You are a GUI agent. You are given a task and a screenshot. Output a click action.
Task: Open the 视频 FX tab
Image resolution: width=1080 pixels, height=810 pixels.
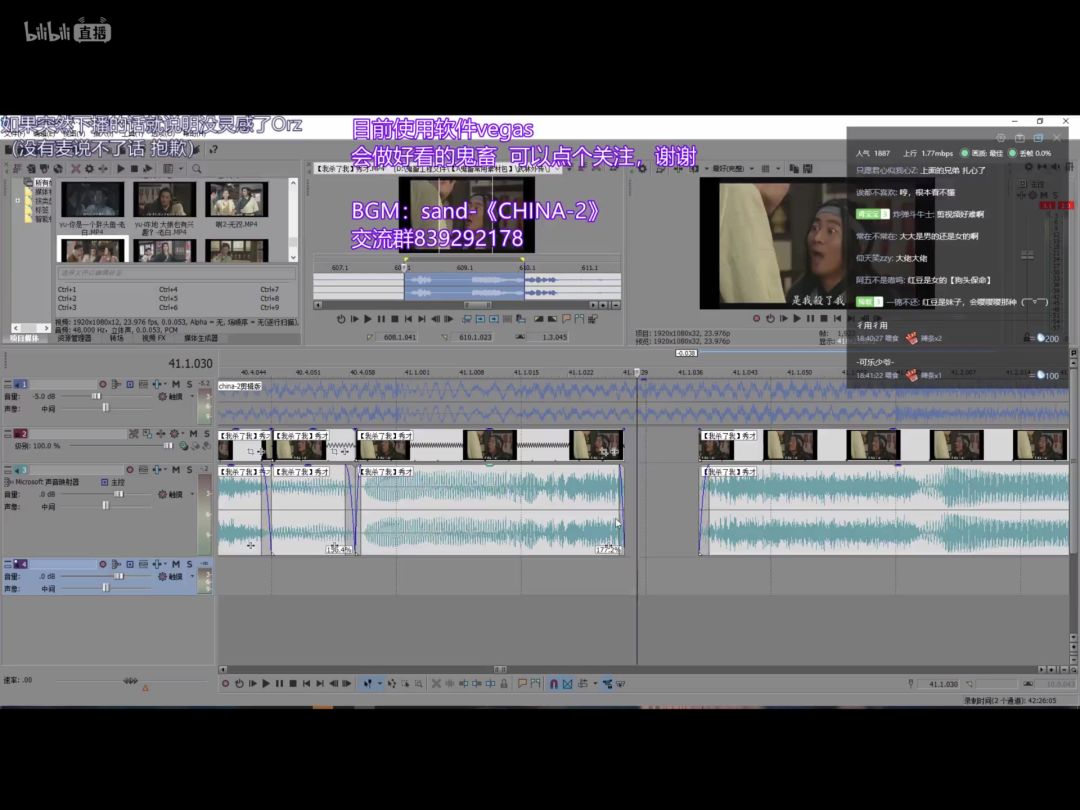point(153,338)
